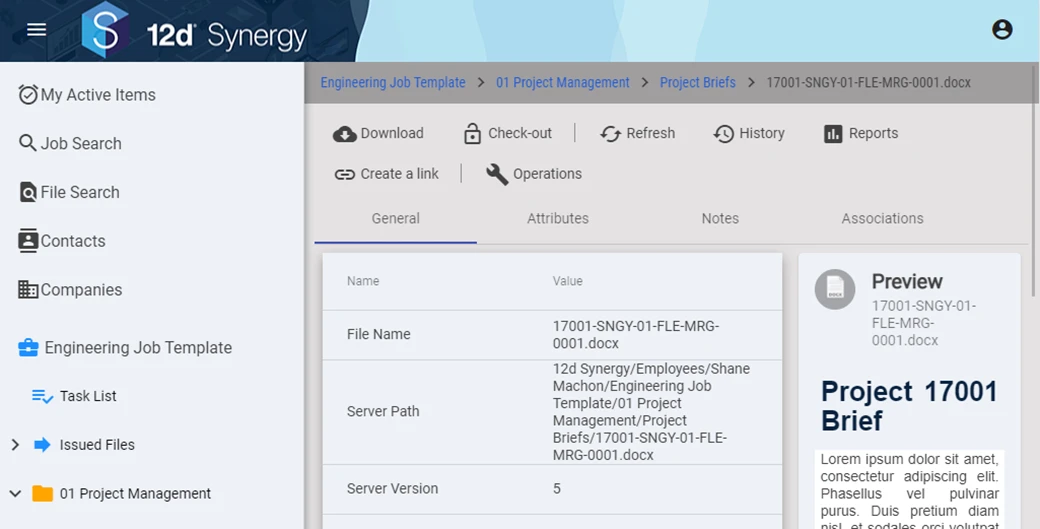Click the Check-out button label
The width and height of the screenshot is (1040, 529).
(520, 133)
